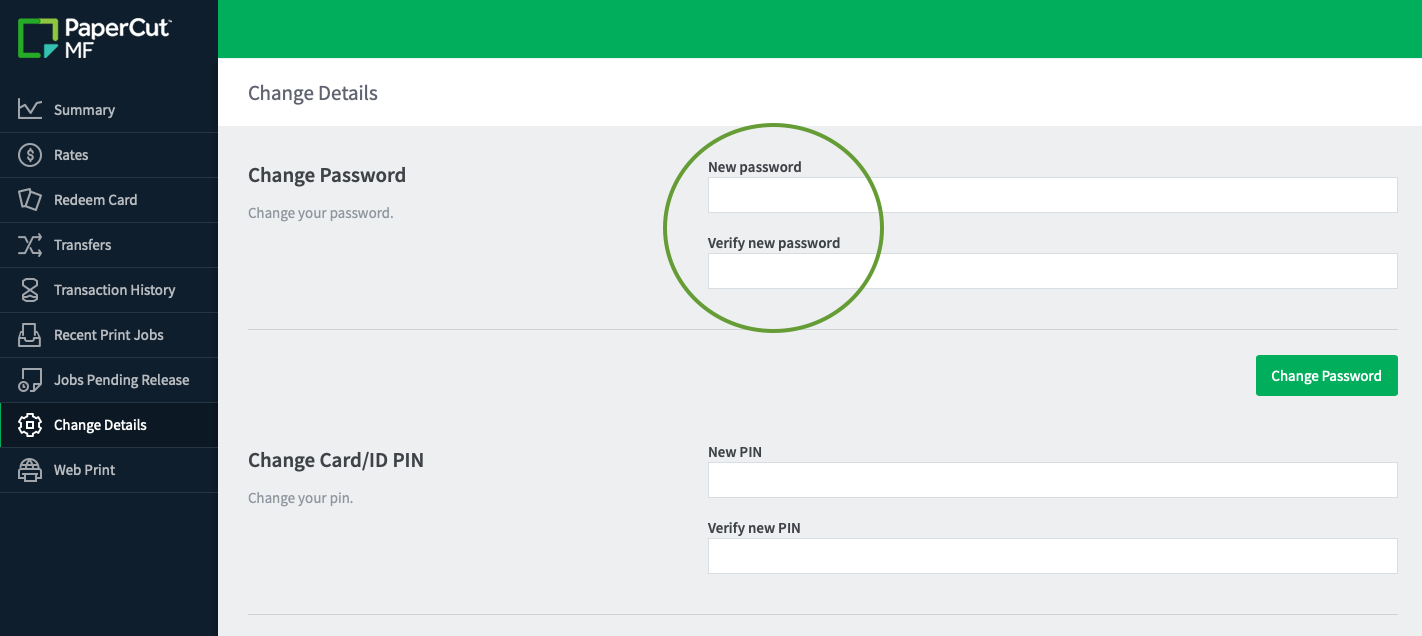Click the PaperCut MF logo

[x=95, y=38]
